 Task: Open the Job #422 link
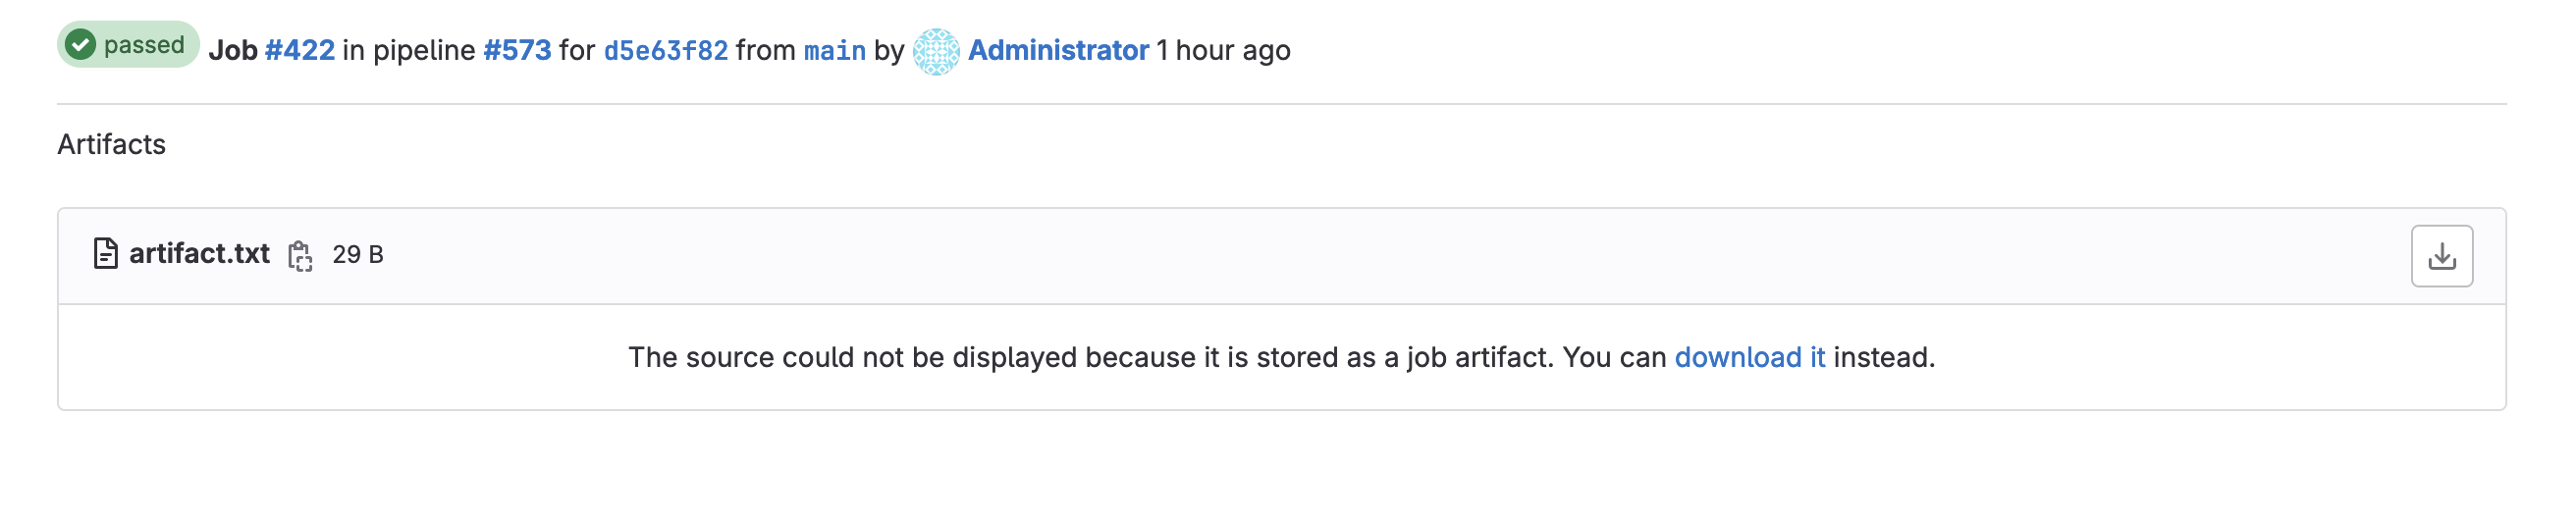pyautogui.click(x=299, y=50)
